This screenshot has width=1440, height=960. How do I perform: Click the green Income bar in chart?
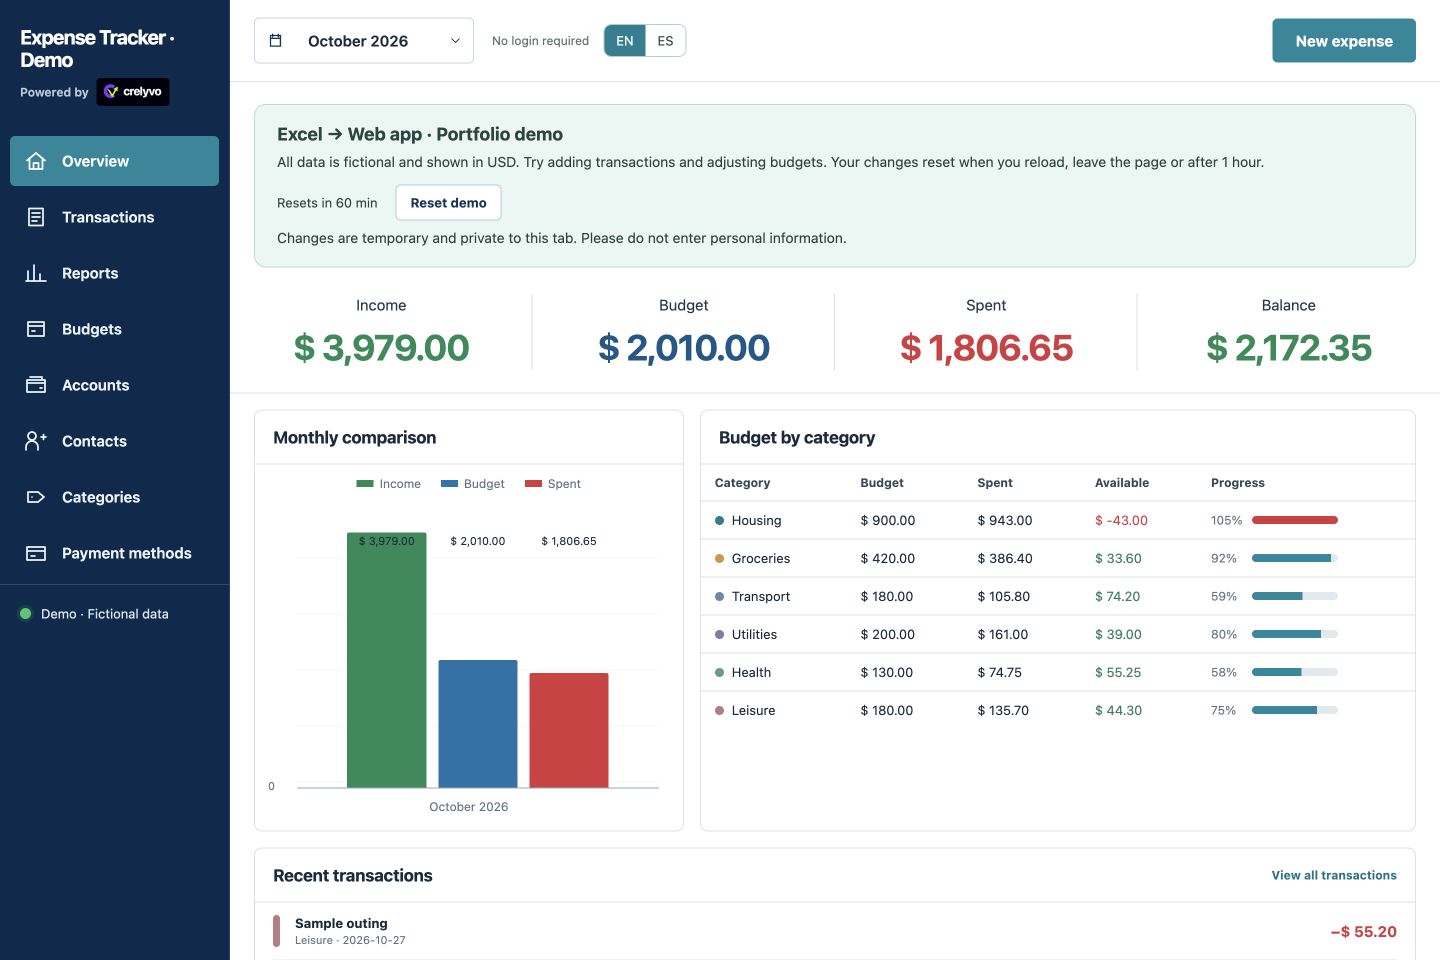click(387, 660)
